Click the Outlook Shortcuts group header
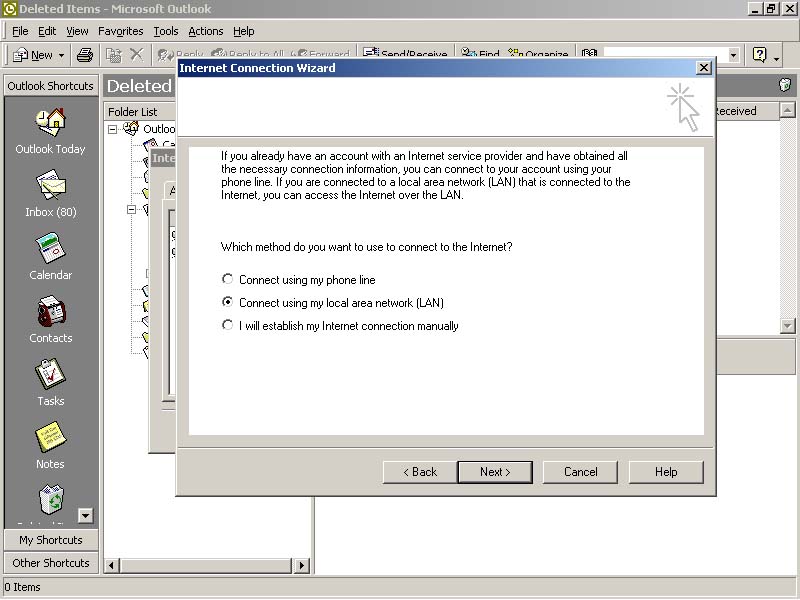 point(51,86)
